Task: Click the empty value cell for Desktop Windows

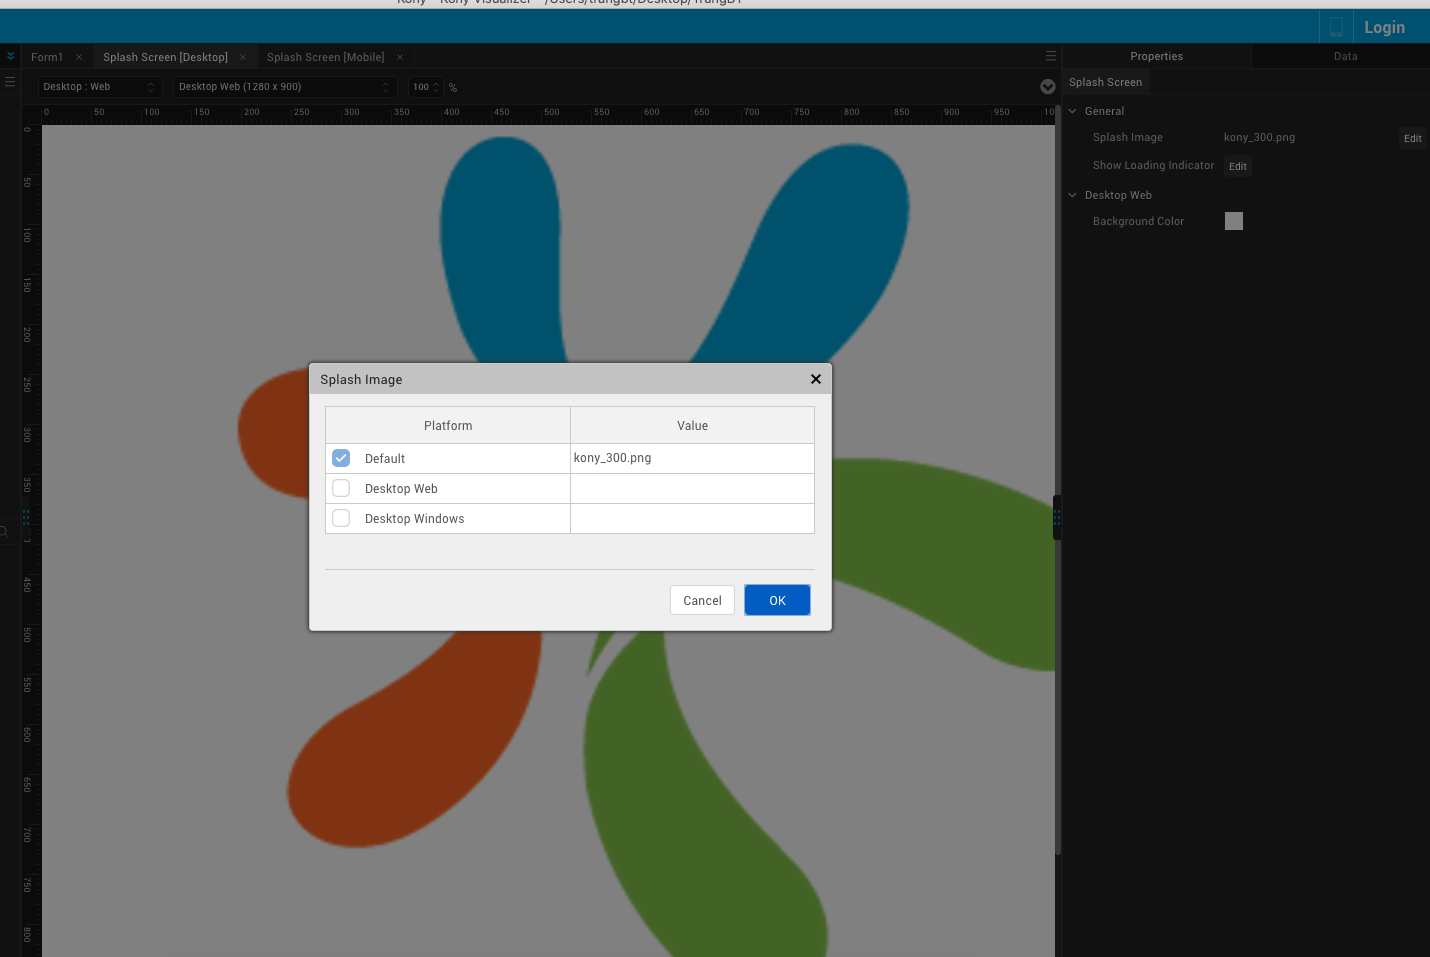Action: click(692, 518)
